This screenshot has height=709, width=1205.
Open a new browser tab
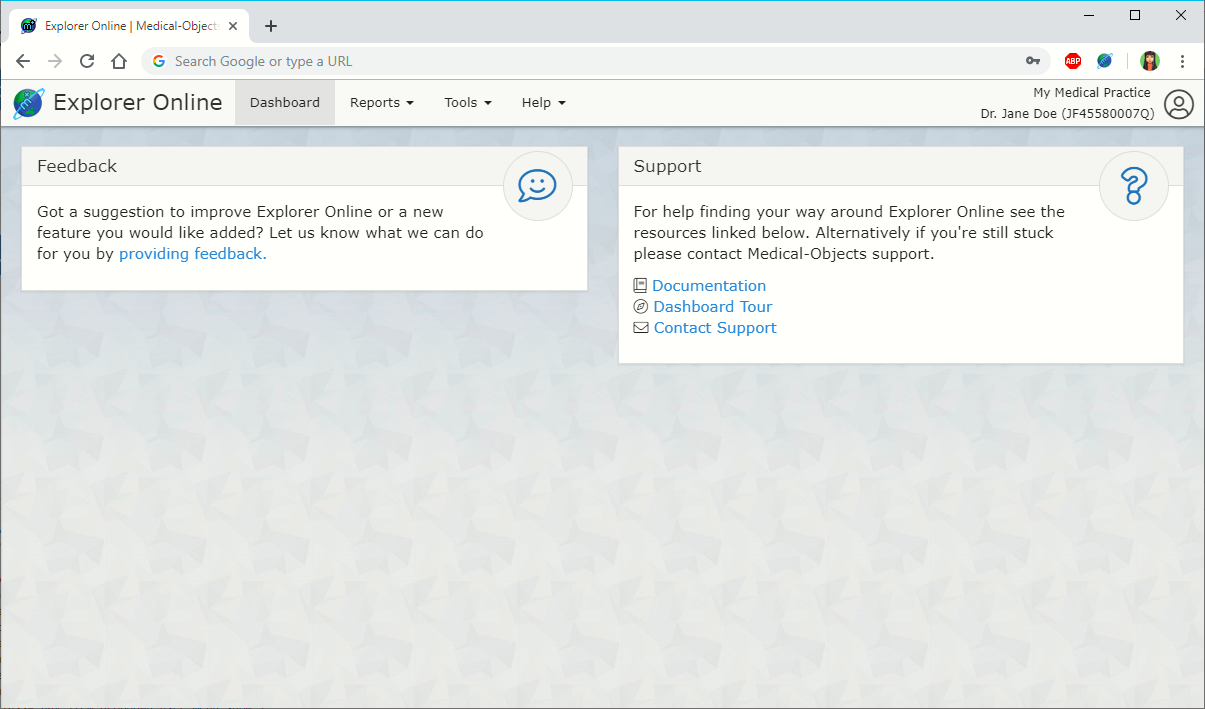(x=271, y=26)
